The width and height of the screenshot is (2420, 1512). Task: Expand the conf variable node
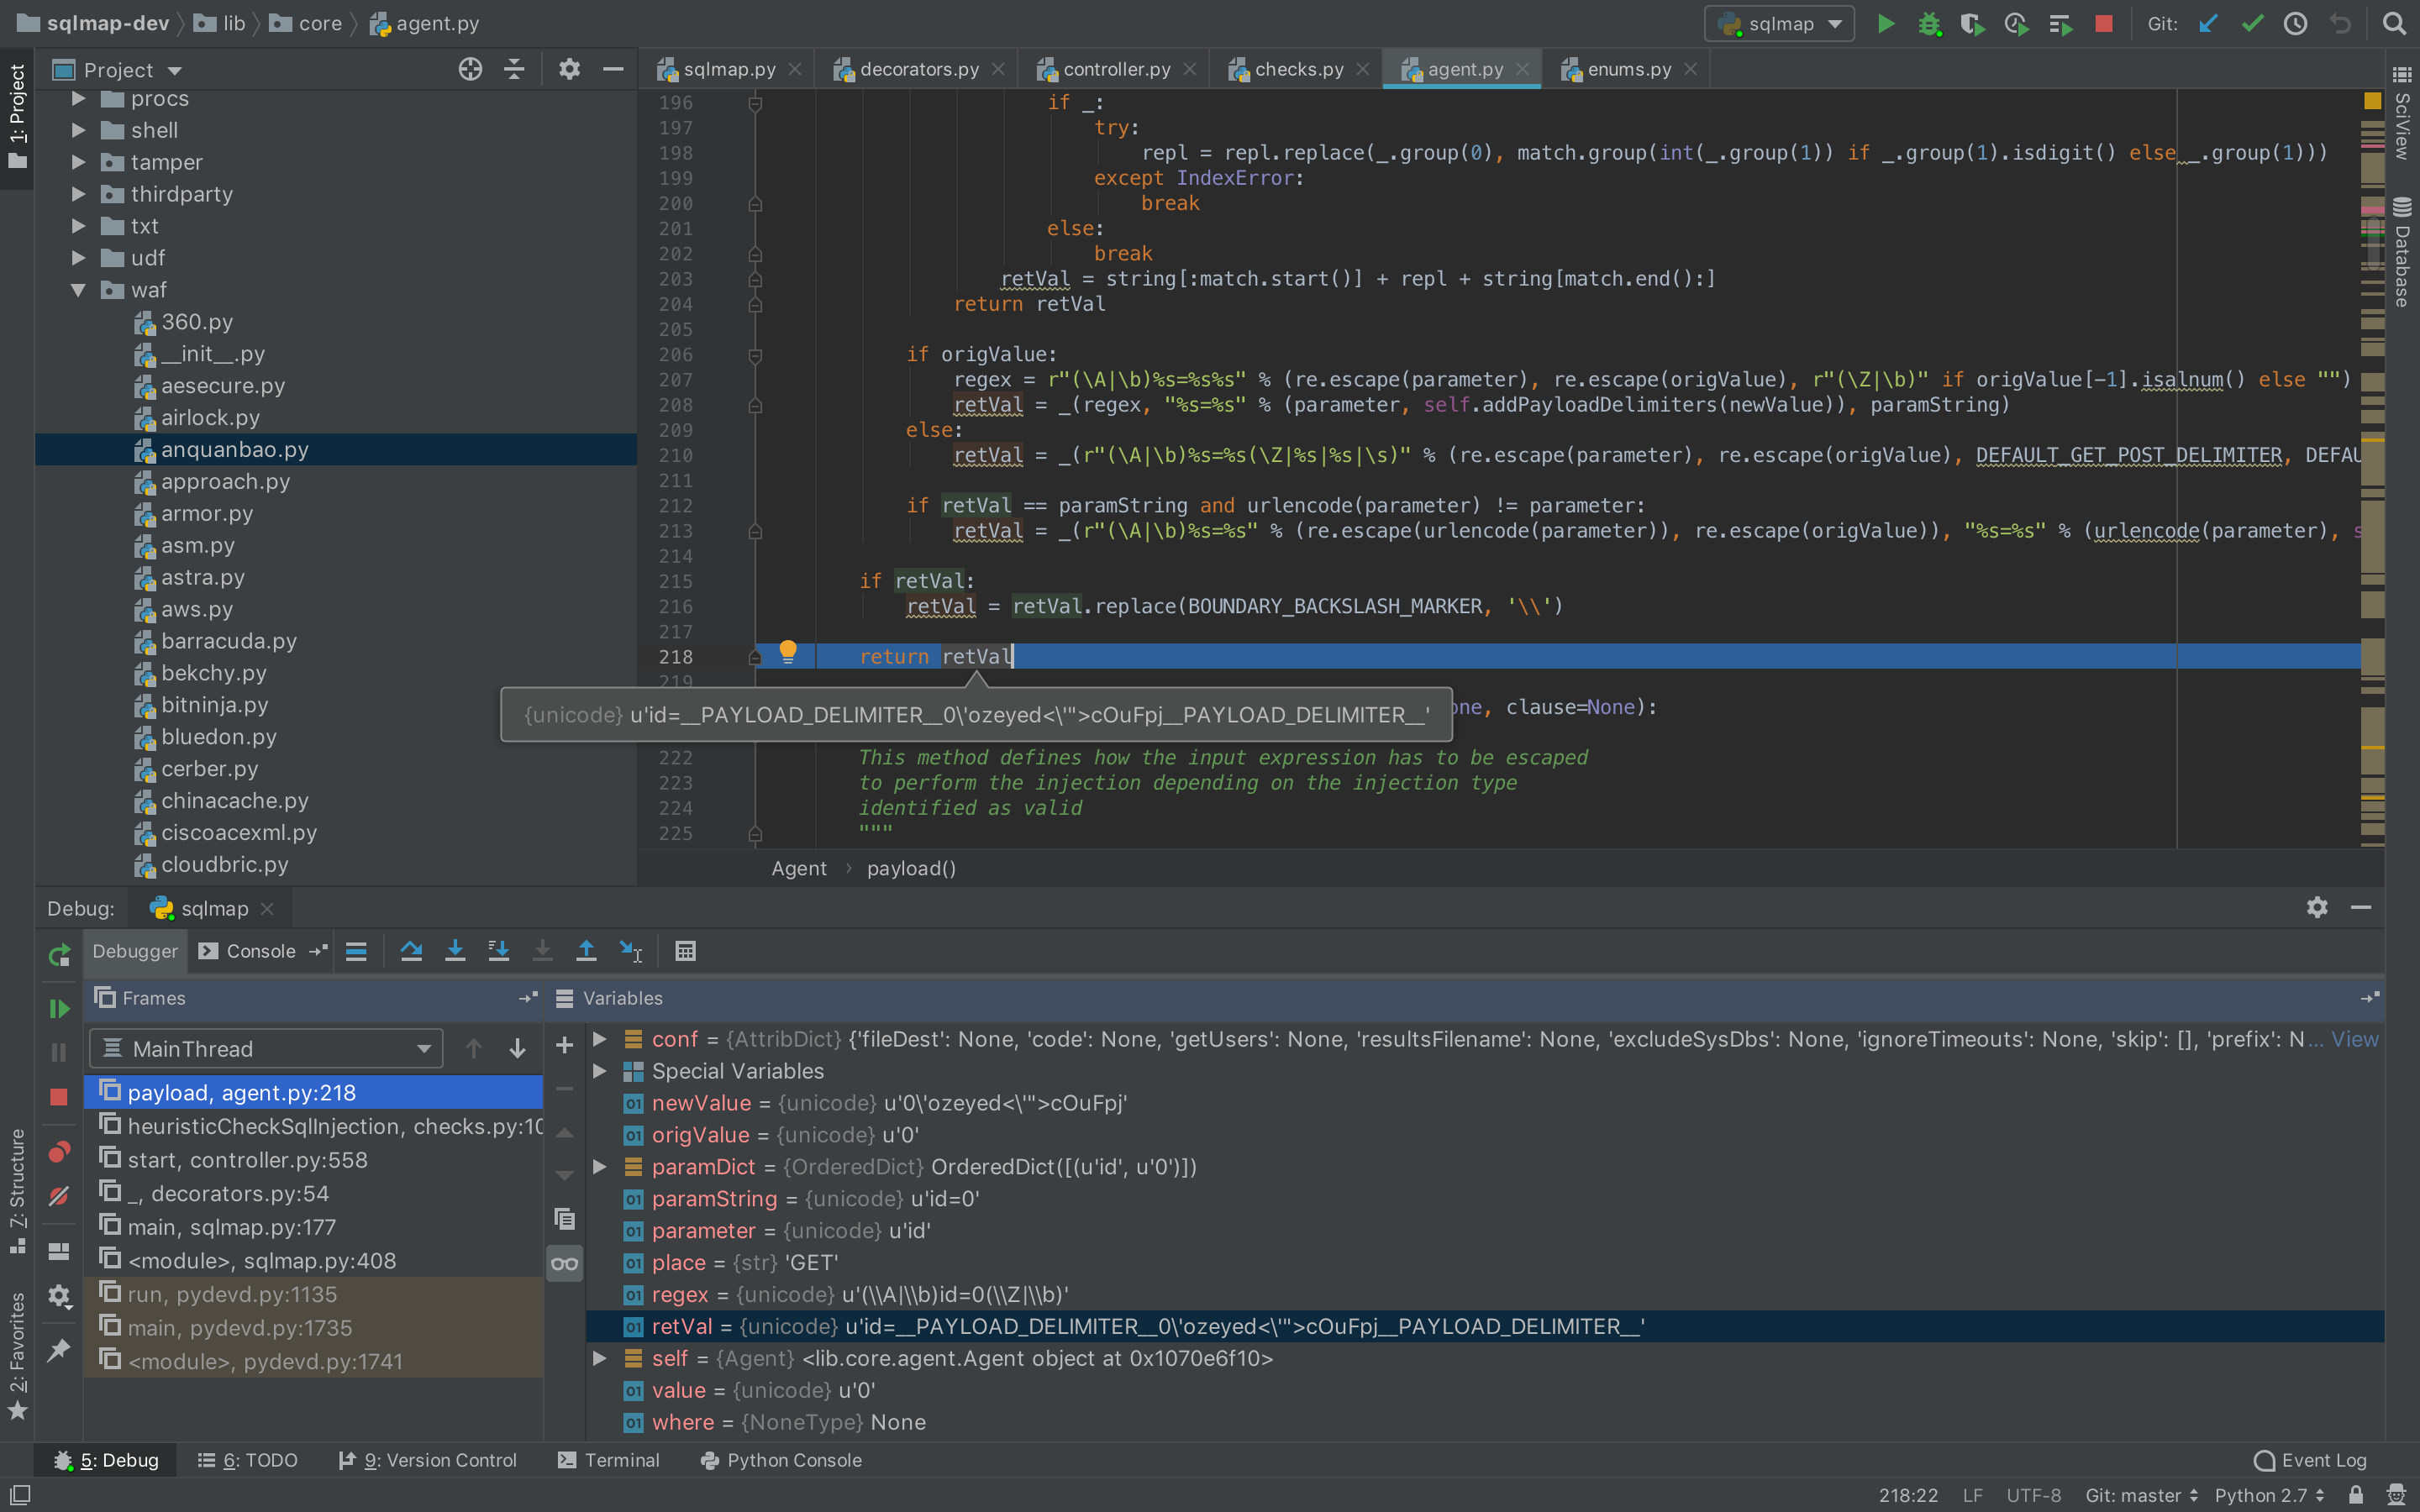[601, 1039]
